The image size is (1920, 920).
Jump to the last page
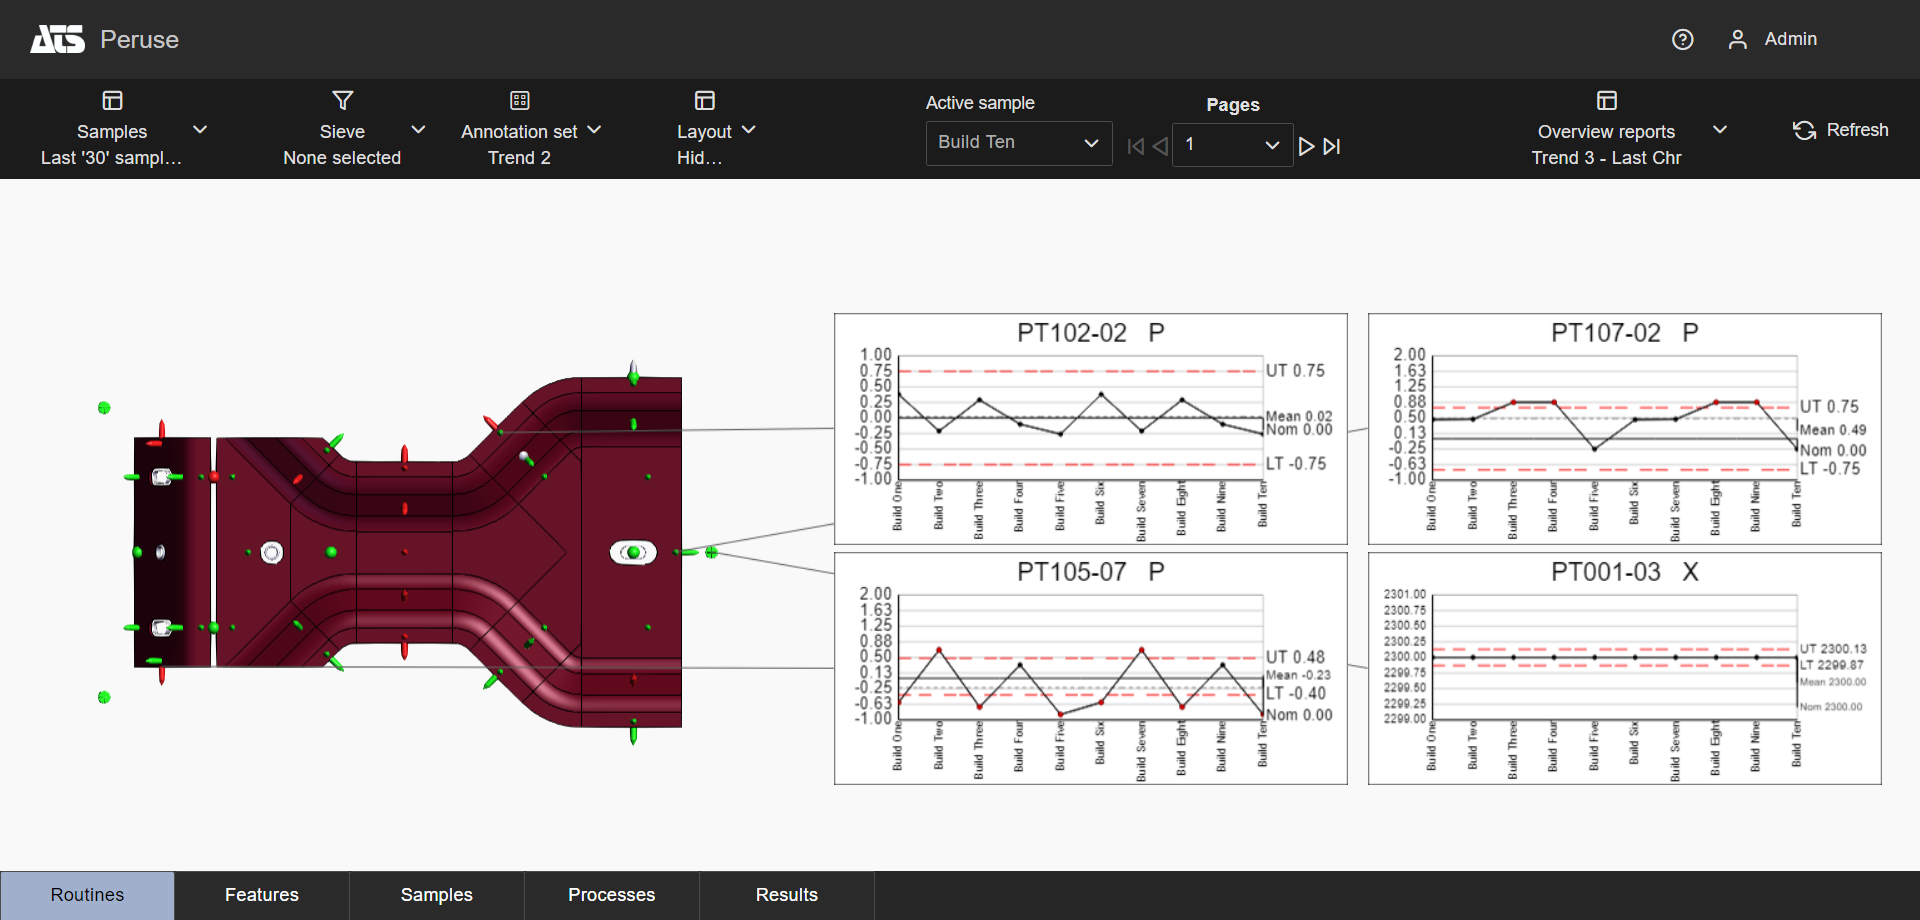click(1332, 146)
